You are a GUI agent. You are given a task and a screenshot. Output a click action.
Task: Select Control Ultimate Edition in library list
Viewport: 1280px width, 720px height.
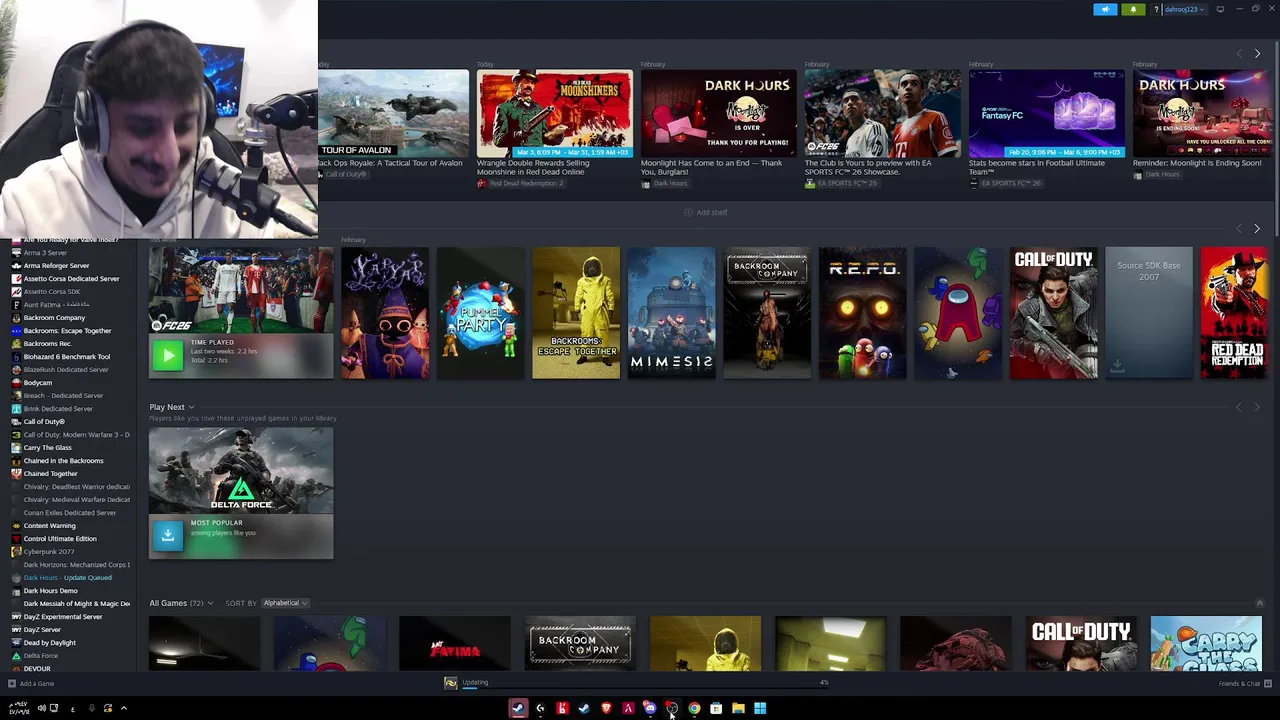pyautogui.click(x=60, y=539)
